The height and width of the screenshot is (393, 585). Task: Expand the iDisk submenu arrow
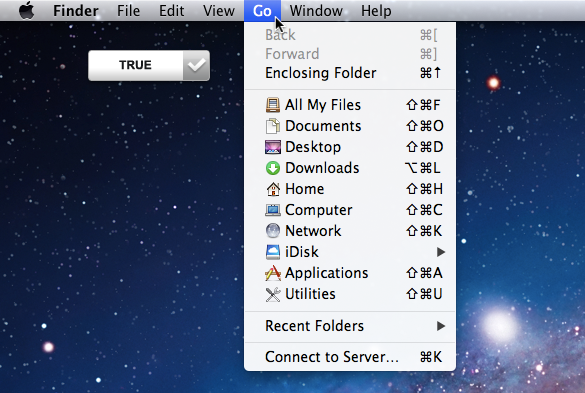(x=441, y=252)
